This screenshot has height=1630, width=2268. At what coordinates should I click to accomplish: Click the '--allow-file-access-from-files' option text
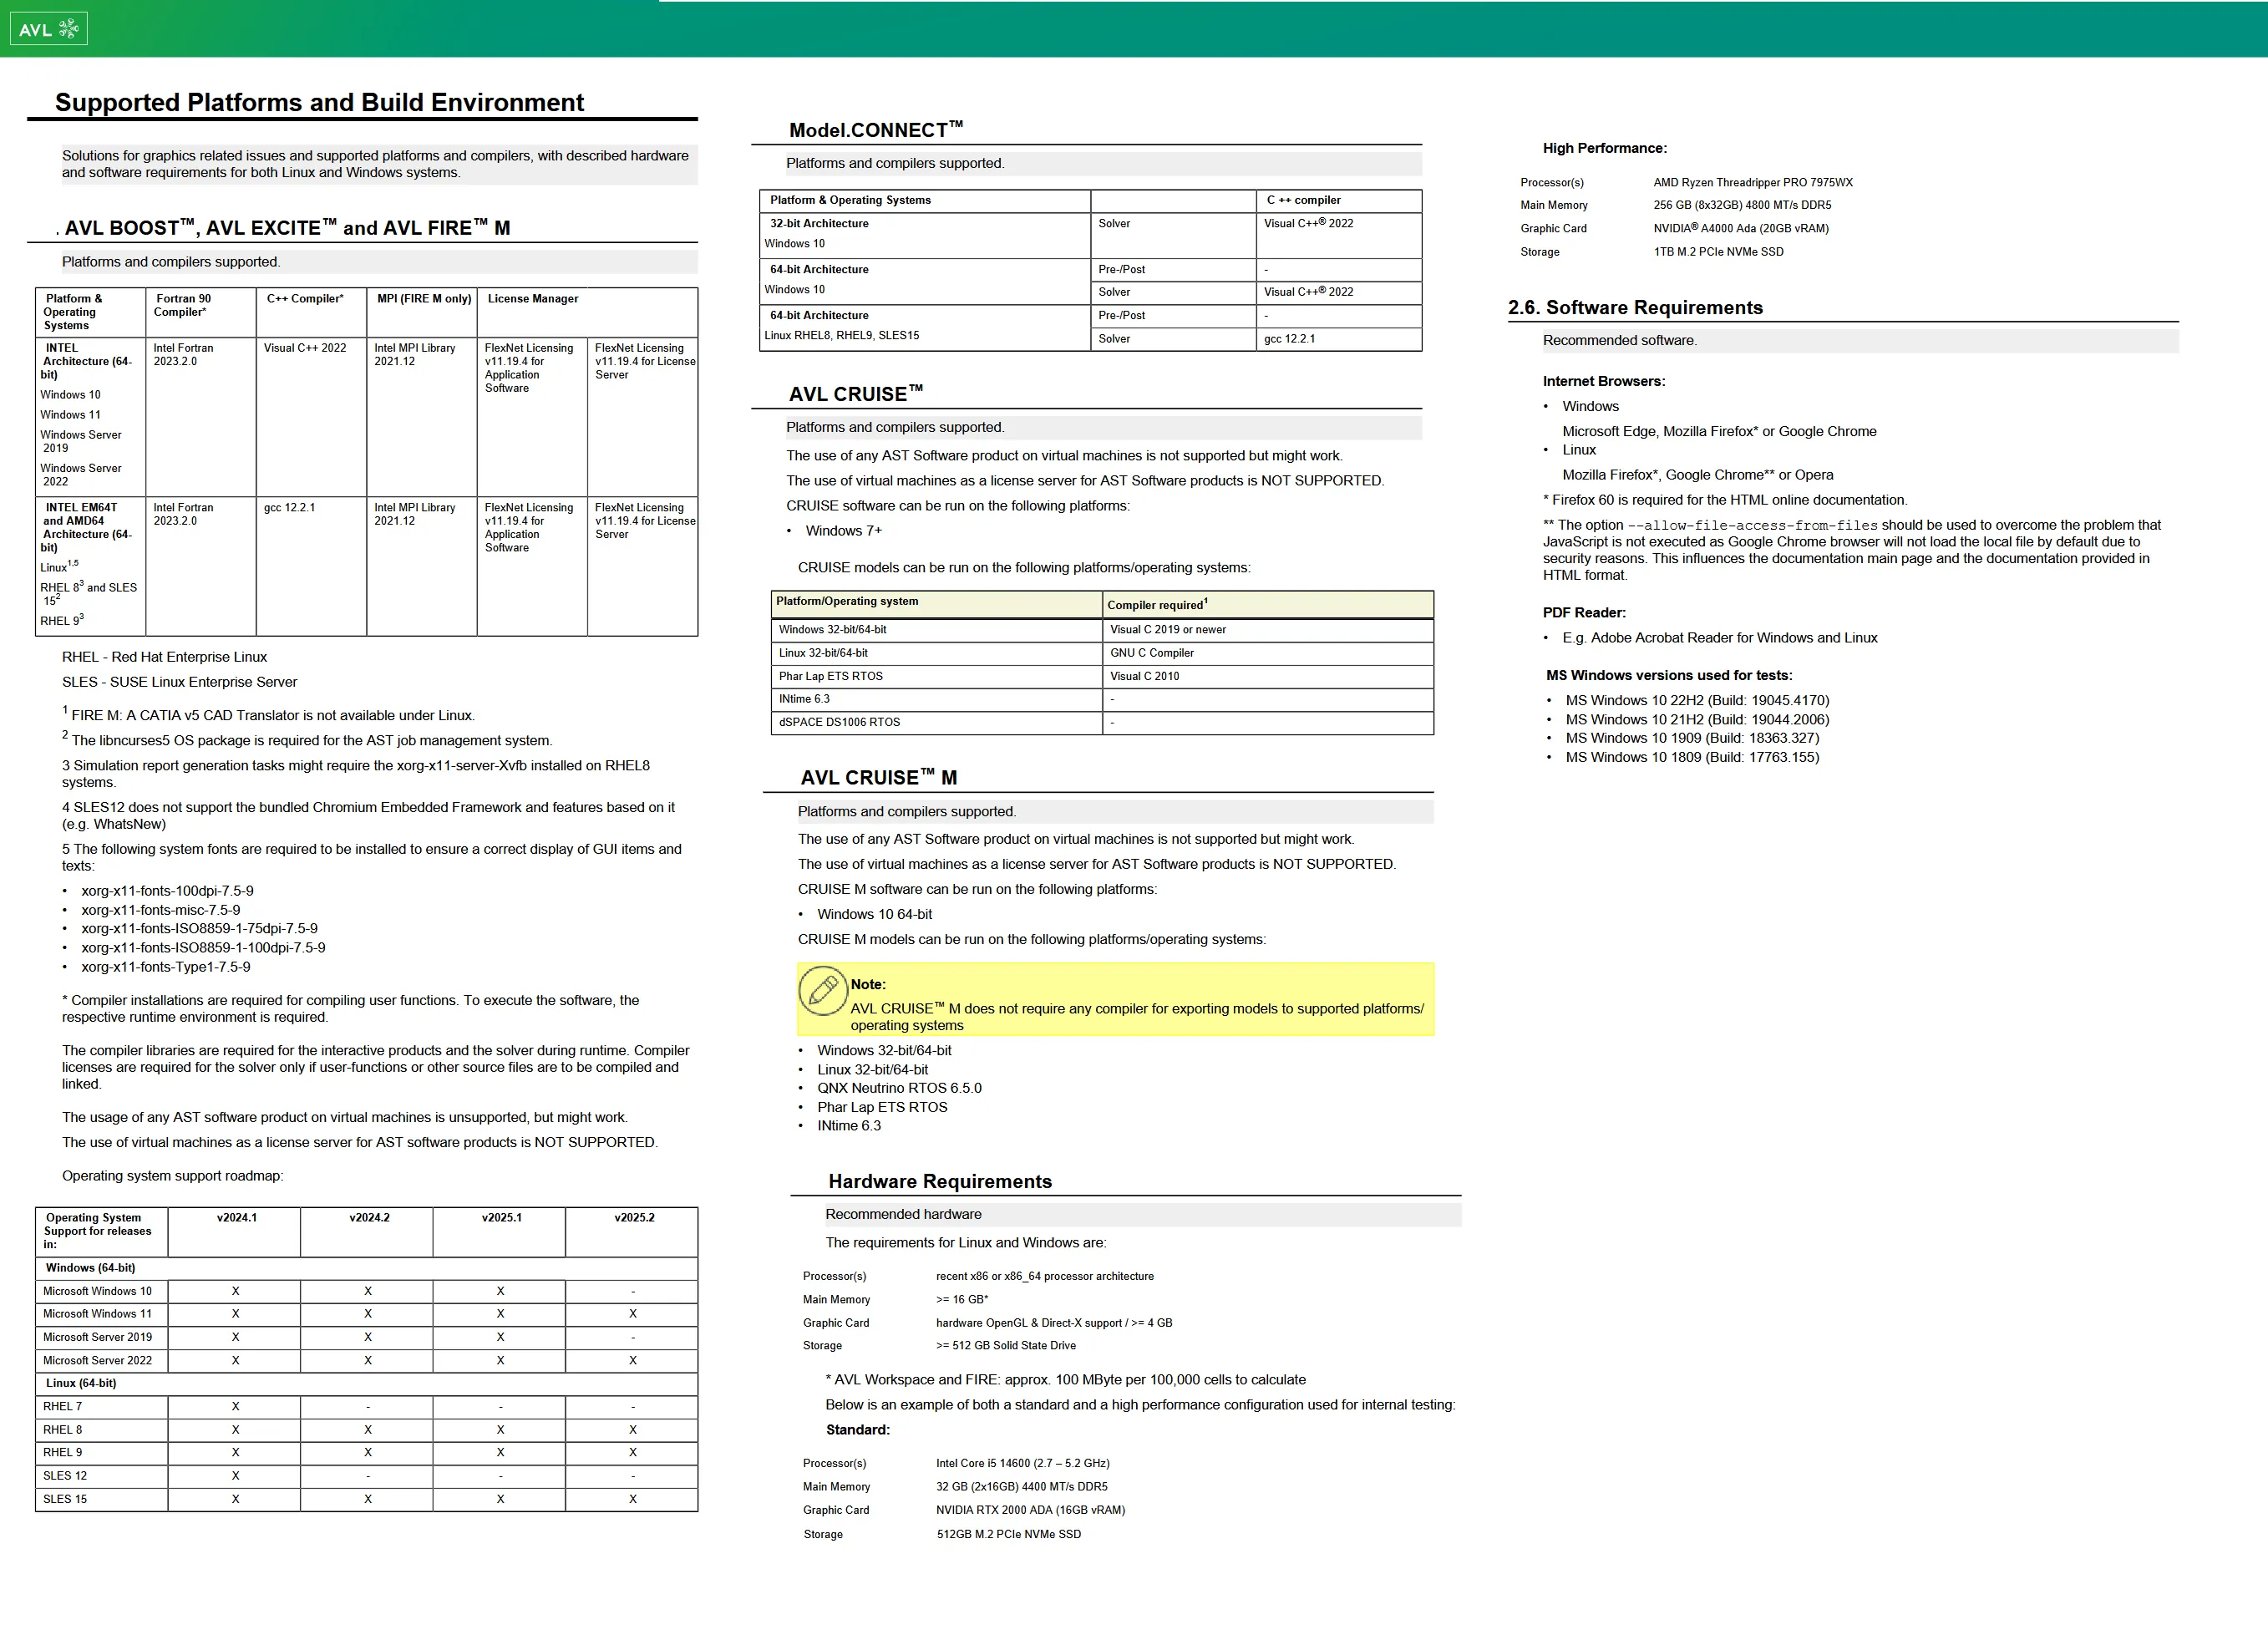pyautogui.click(x=1752, y=525)
